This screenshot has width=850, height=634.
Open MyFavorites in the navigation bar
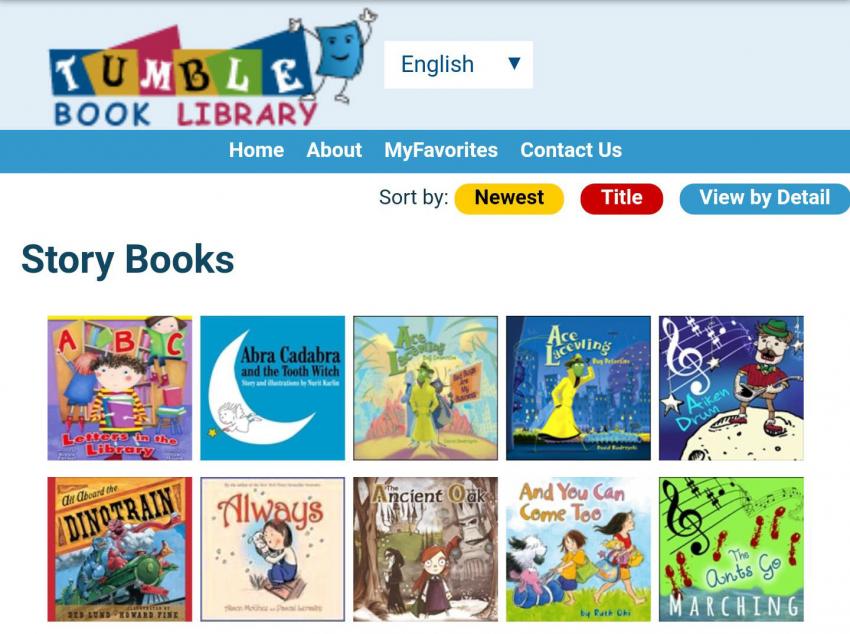(441, 150)
